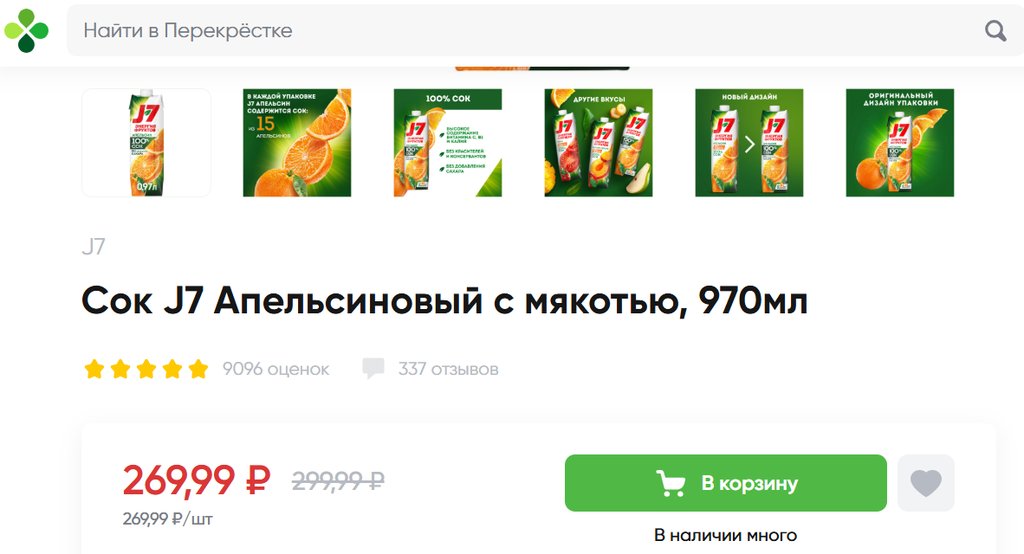This screenshot has height=554, width=1024.
Task: Toggle the heart favorite button
Action: click(926, 483)
